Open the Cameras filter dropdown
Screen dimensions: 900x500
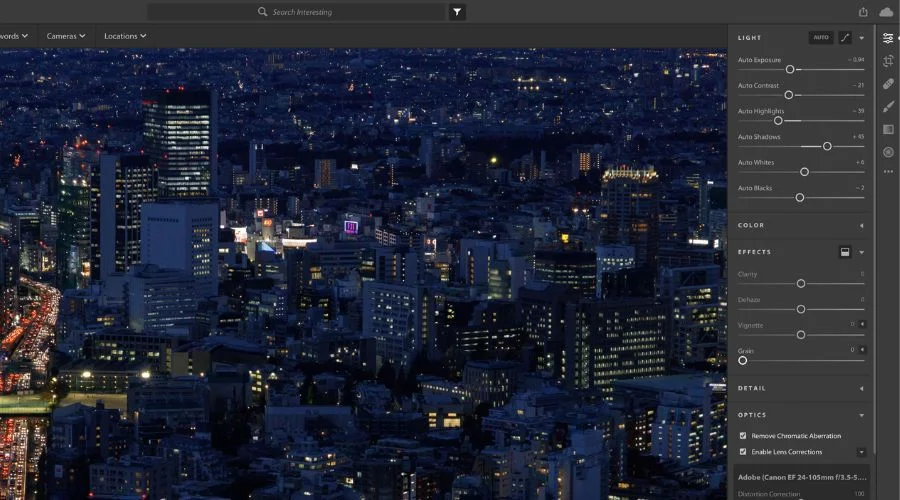click(x=65, y=36)
